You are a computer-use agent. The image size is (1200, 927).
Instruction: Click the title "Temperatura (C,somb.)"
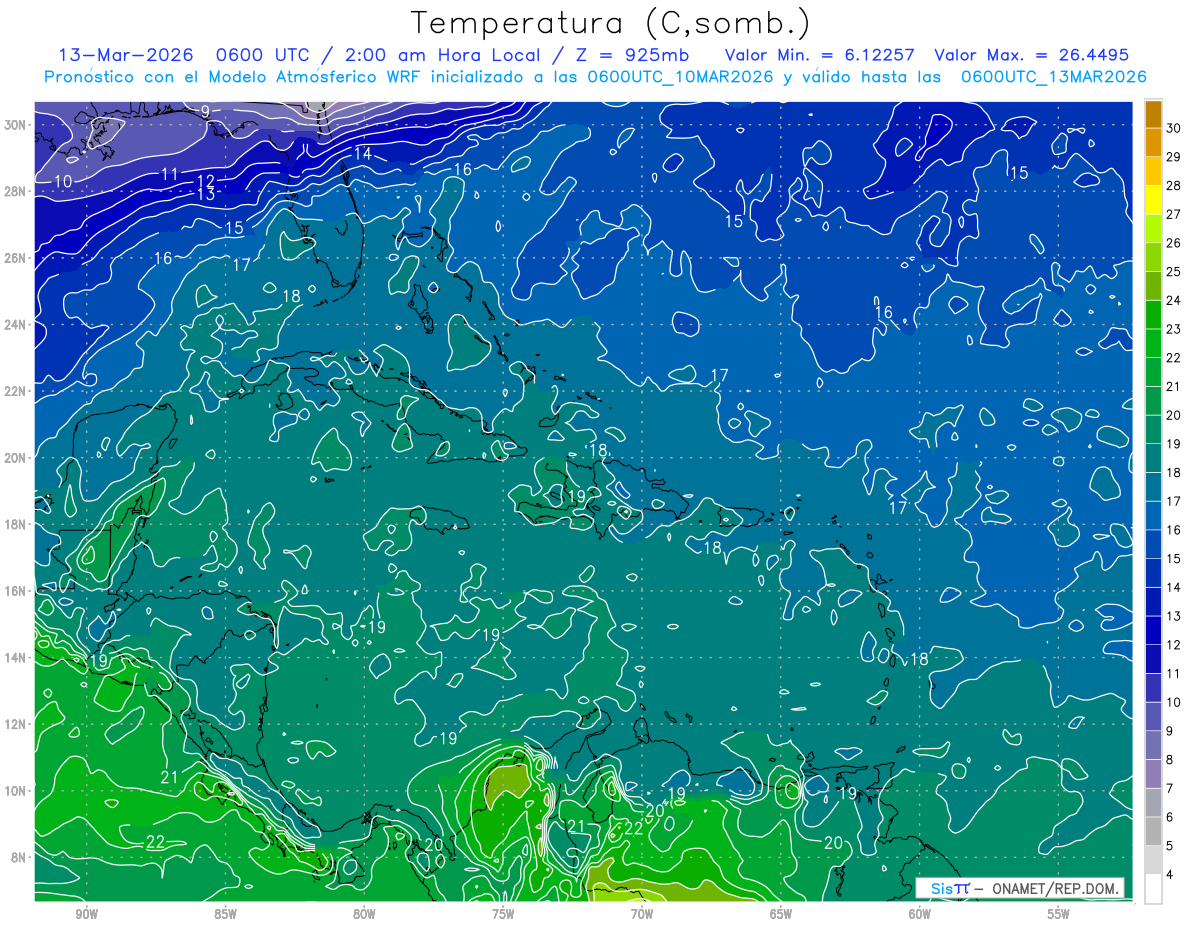(611, 23)
